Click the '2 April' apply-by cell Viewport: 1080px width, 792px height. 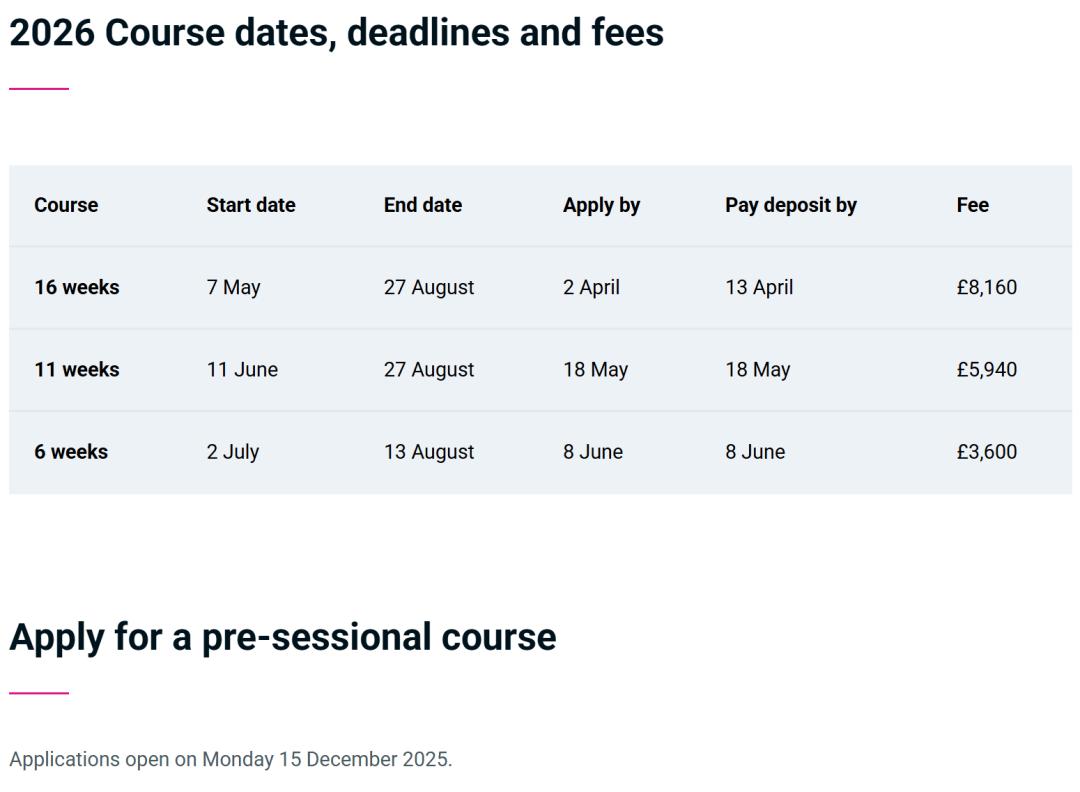click(591, 287)
